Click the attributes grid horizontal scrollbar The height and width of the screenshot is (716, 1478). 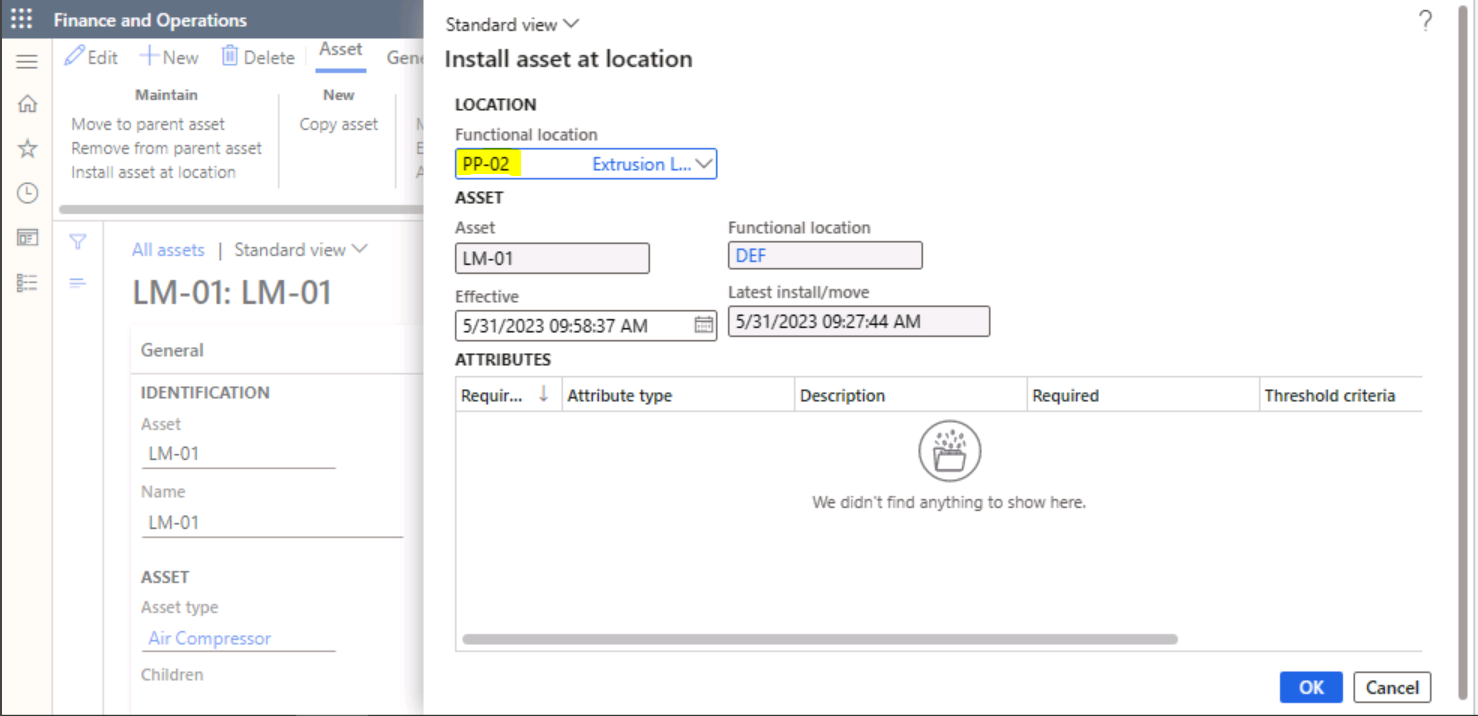(x=820, y=639)
